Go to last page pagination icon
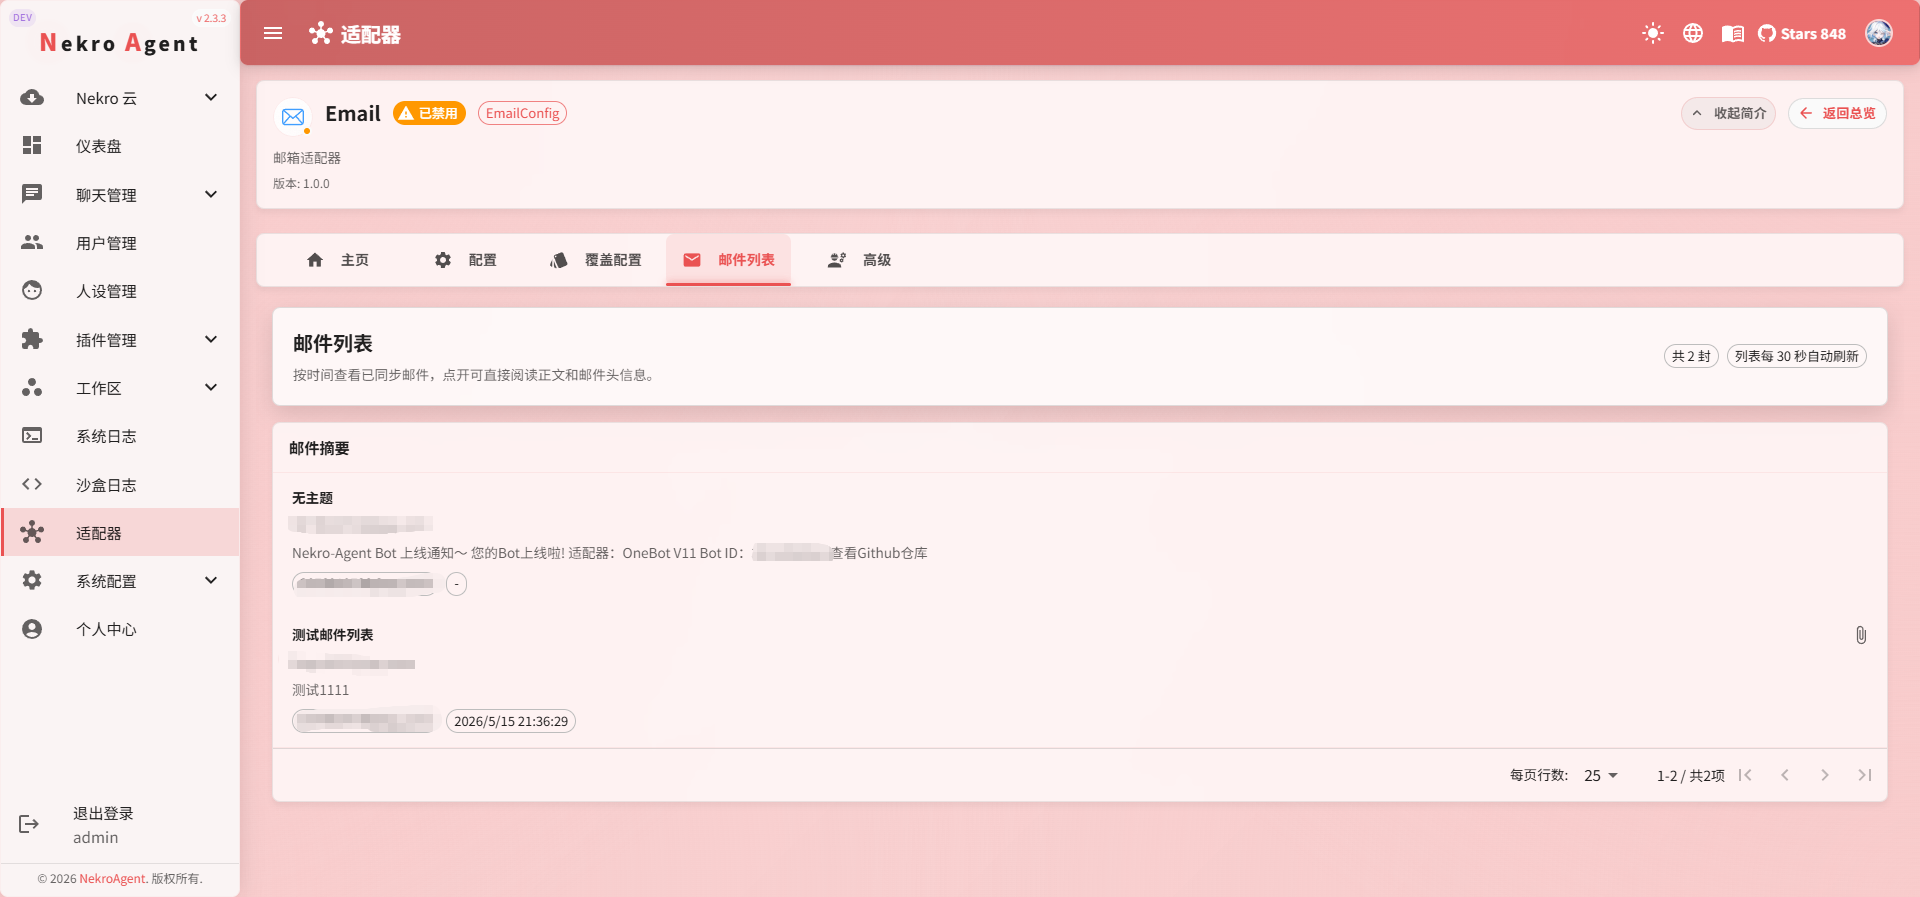Screen dimensions: 1920x897 pos(1865,775)
